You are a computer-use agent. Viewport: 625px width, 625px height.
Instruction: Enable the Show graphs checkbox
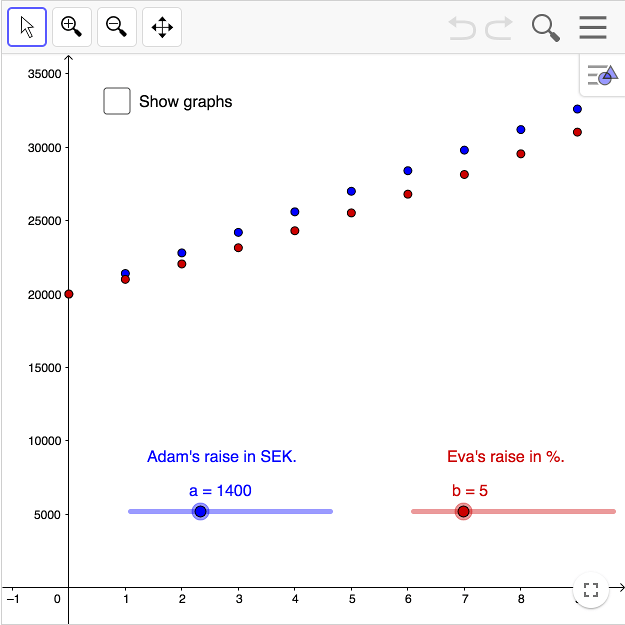pos(117,101)
